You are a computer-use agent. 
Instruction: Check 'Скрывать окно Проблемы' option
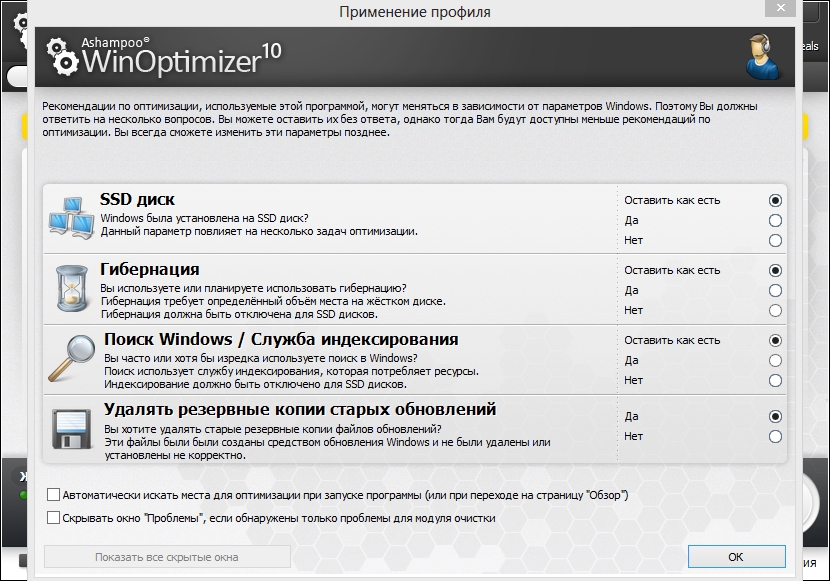coord(53,518)
